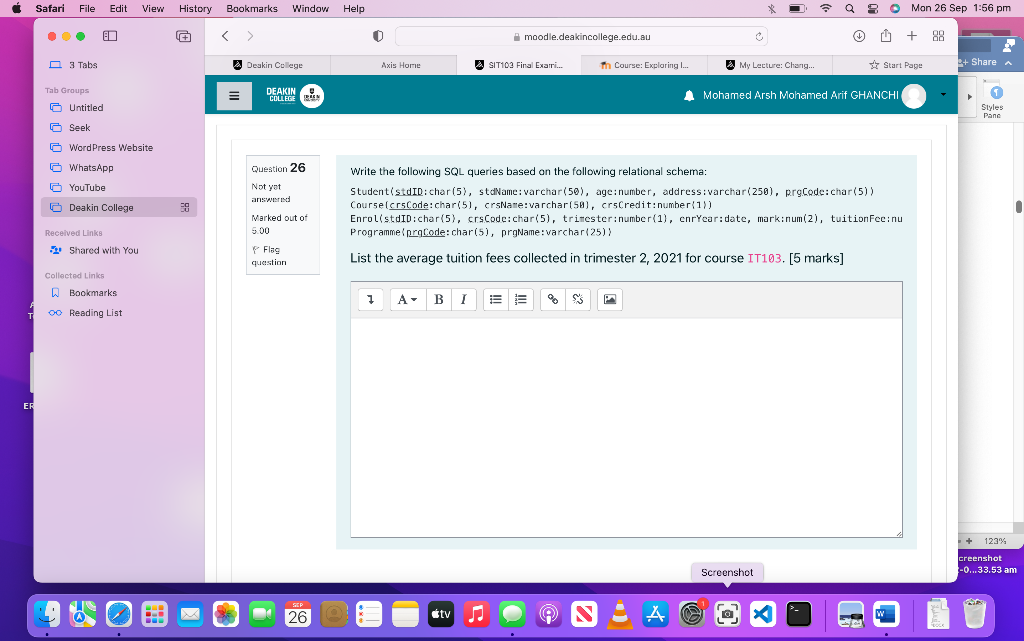Viewport: 1024px width, 641px height.
Task: Insert a numbered list
Action: coord(520,300)
